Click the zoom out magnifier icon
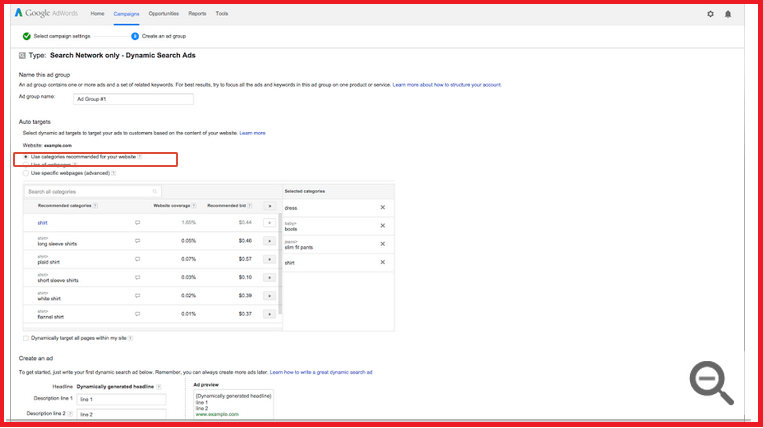The height and width of the screenshot is (428, 763). (711, 383)
